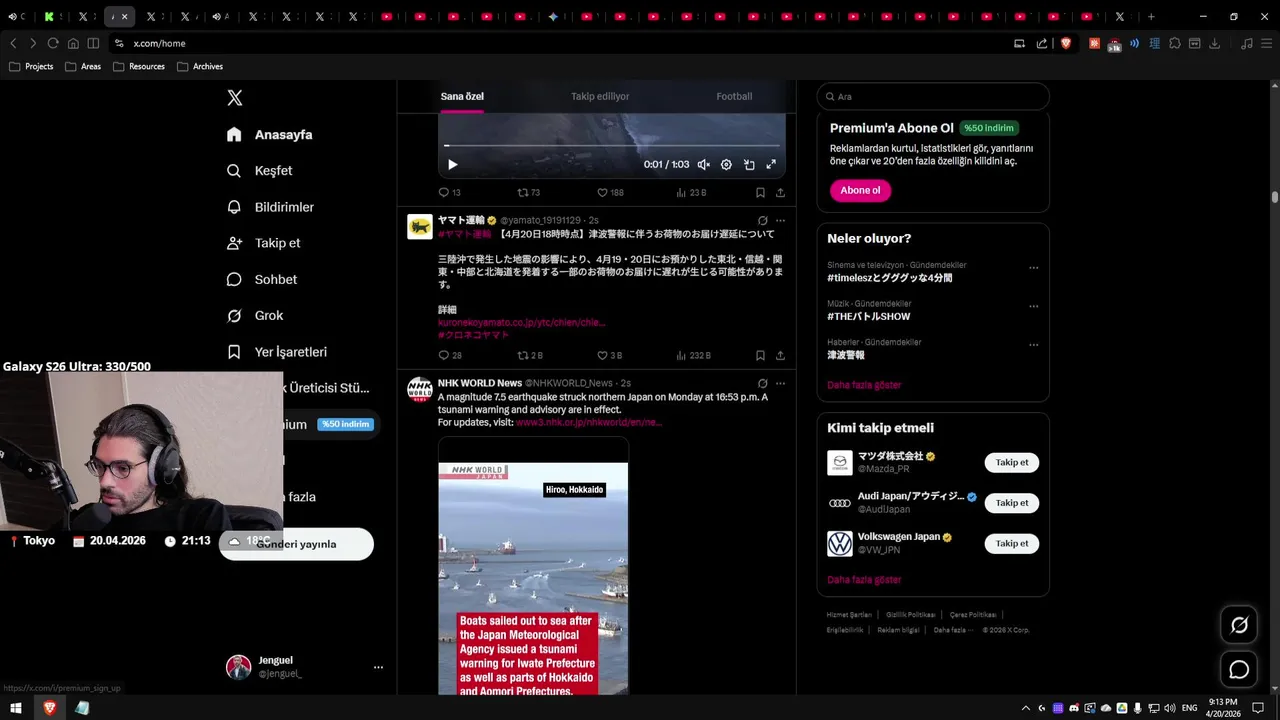Open the #クロネコヤマト hashtag

pyautogui.click(x=473, y=335)
